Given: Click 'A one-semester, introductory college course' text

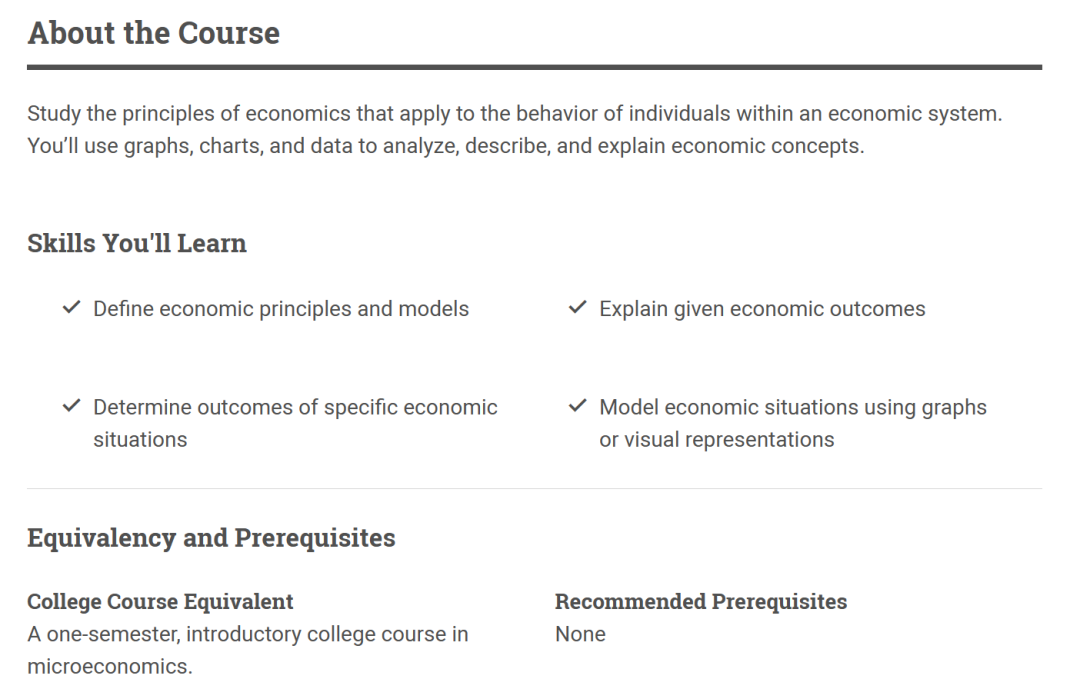Looking at the screenshot, I should point(248,634).
